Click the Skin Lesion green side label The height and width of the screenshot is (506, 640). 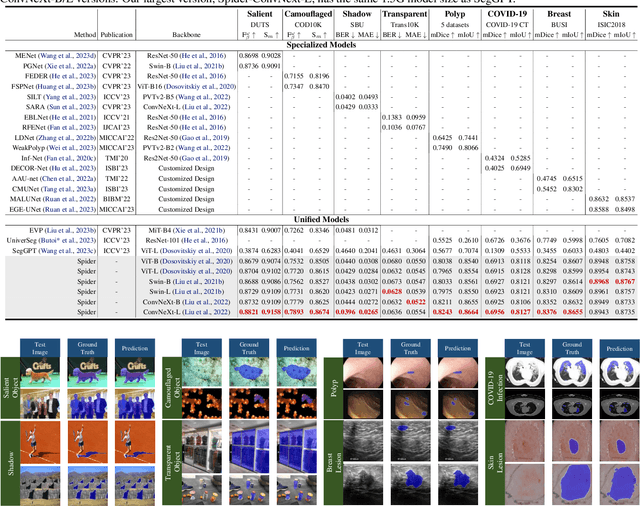coord(495,462)
